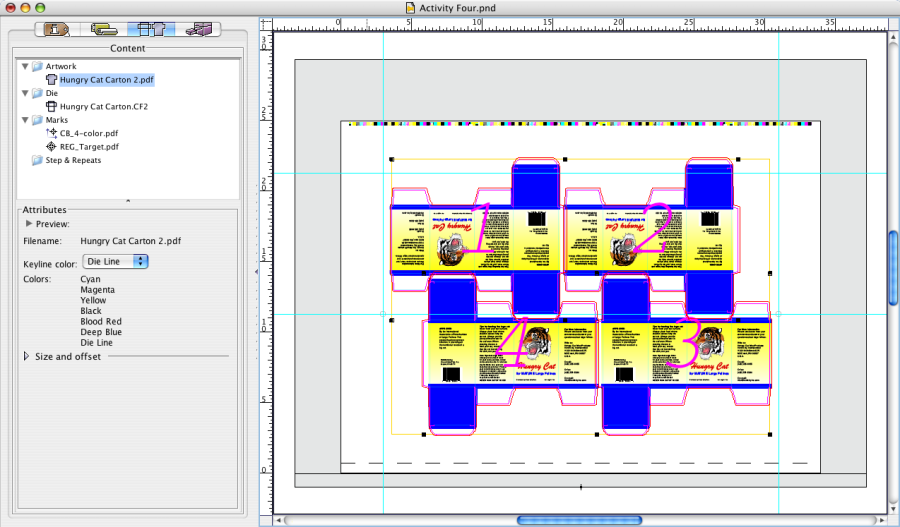Click the die icon beside Hungry Cat Carton.CF2
This screenshot has width=900, height=527.
click(52, 106)
